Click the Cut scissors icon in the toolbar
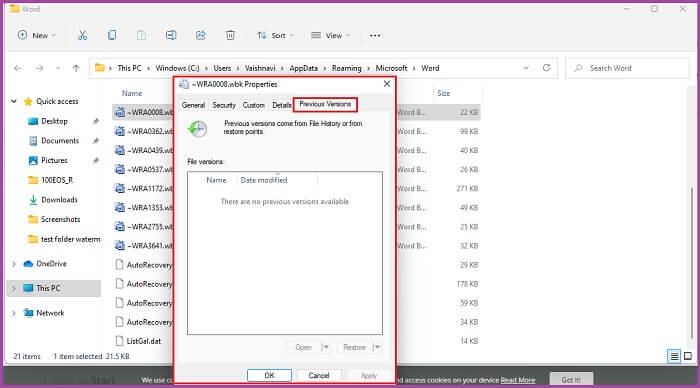The image size is (700, 388). point(82,35)
